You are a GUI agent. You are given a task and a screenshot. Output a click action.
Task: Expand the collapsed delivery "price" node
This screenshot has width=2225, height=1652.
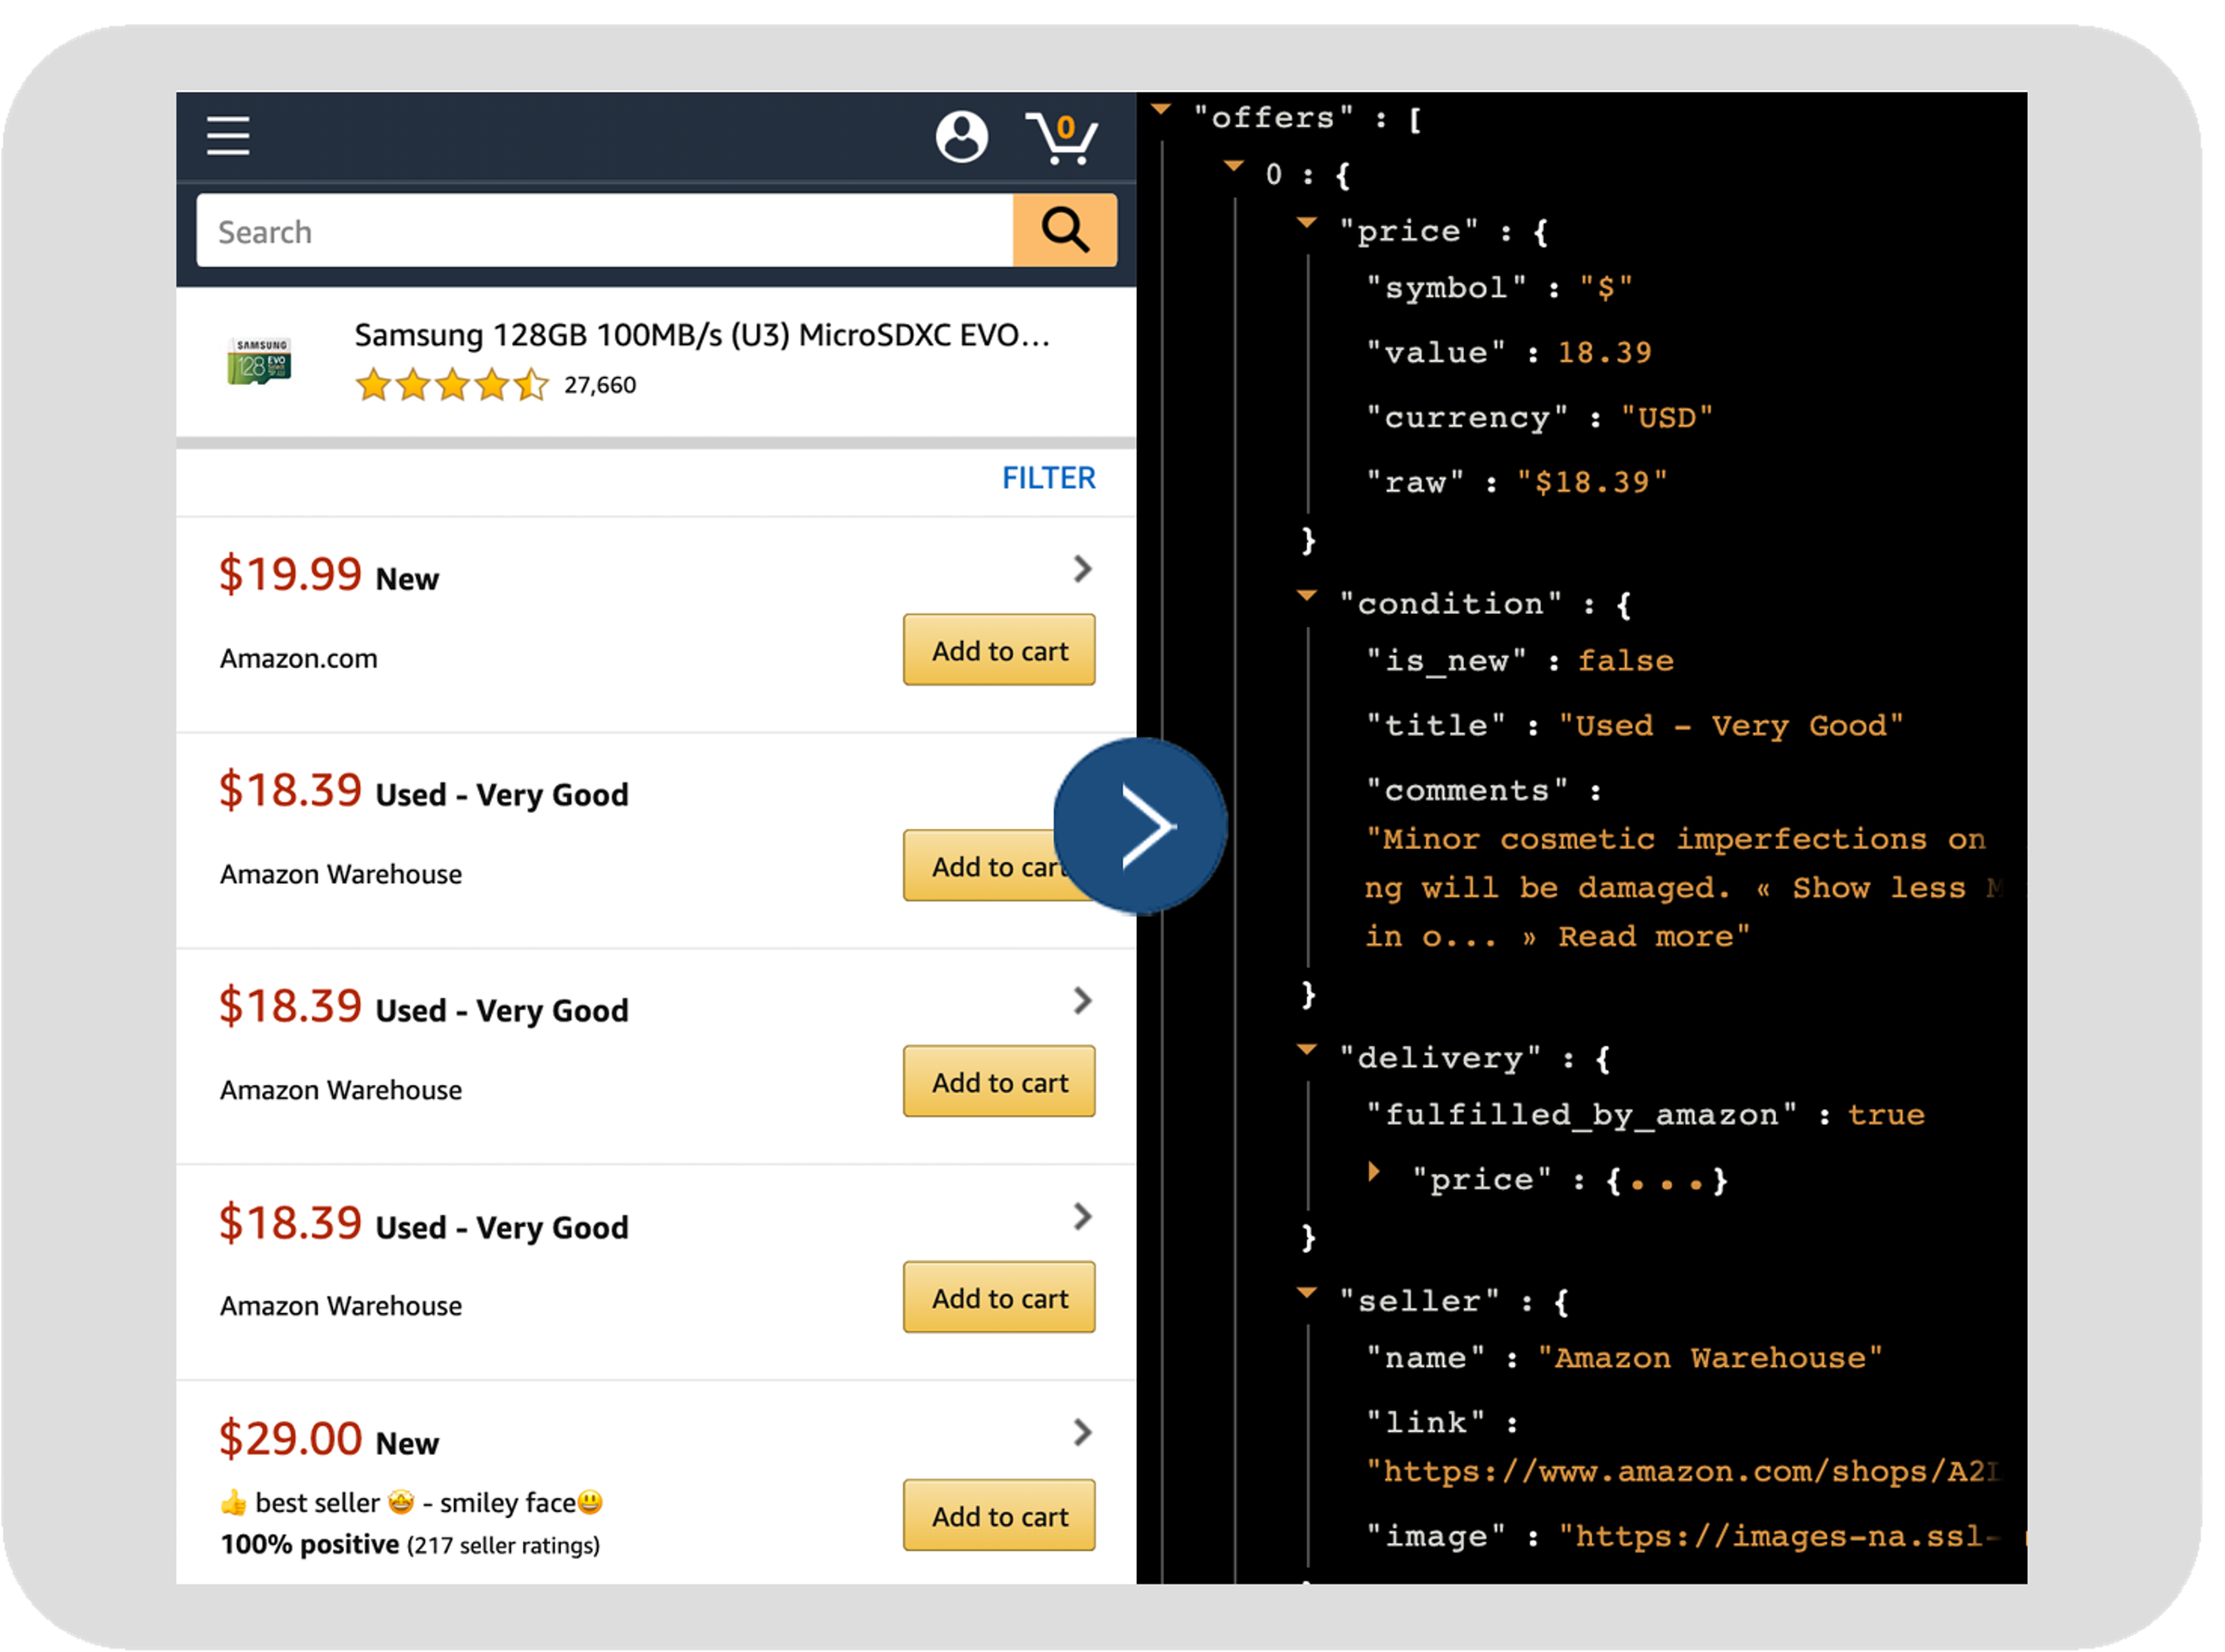click(1375, 1172)
